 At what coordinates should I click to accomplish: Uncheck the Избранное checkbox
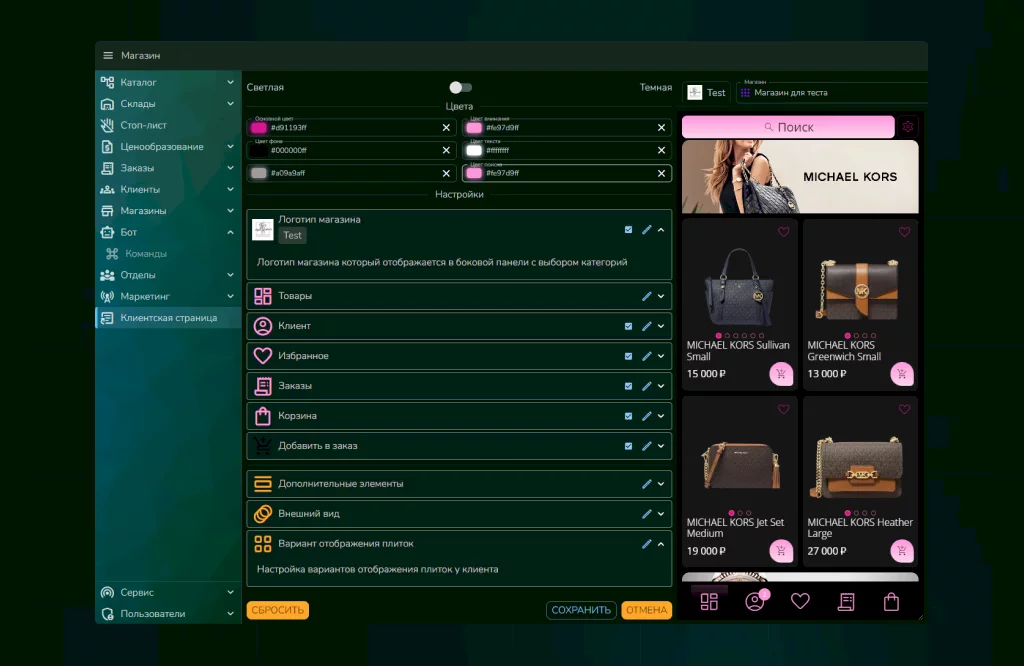(x=628, y=357)
